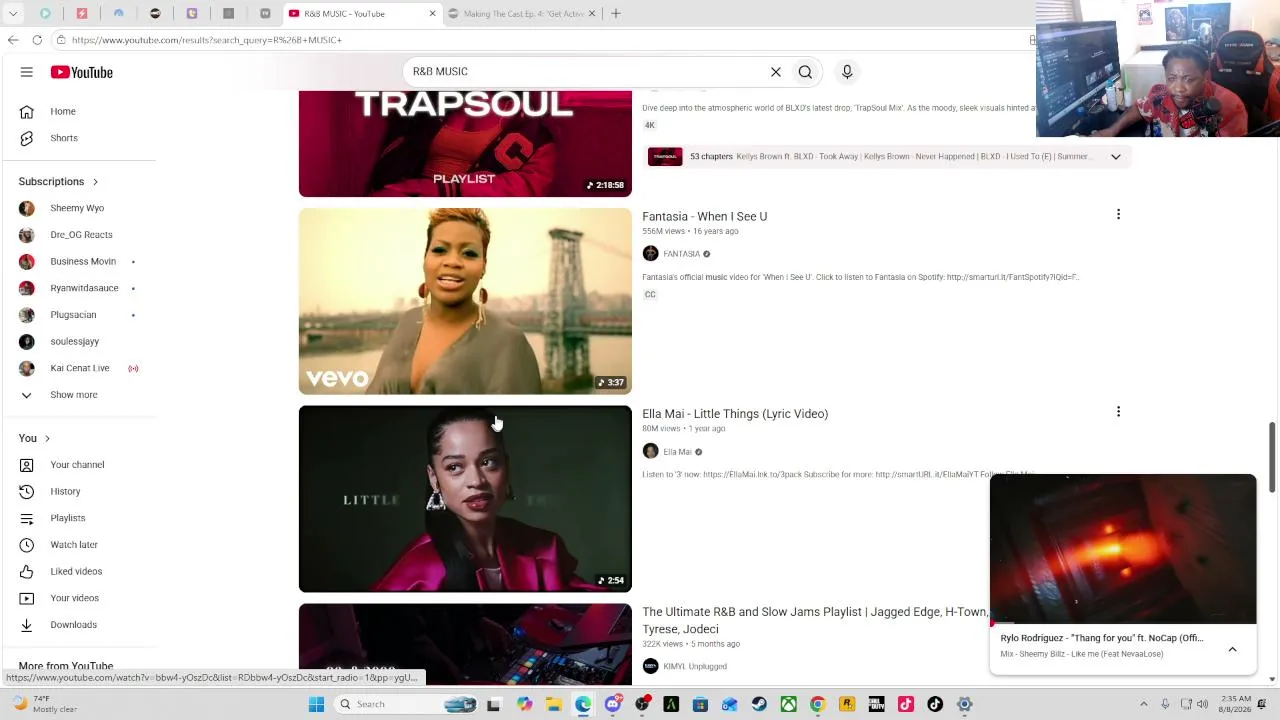The width and height of the screenshot is (1280, 720).
Task: Close the R&B MUSIC - YouTube tab
Action: coord(432,14)
